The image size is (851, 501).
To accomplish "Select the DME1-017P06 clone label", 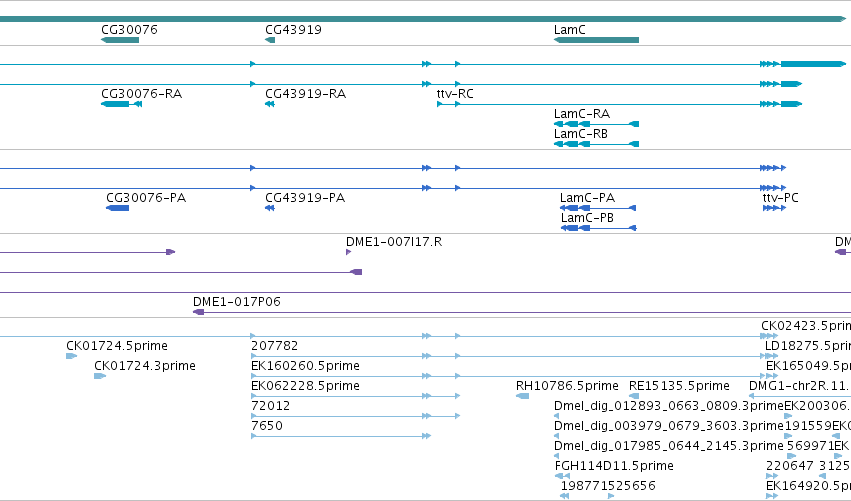I will 237,301.
